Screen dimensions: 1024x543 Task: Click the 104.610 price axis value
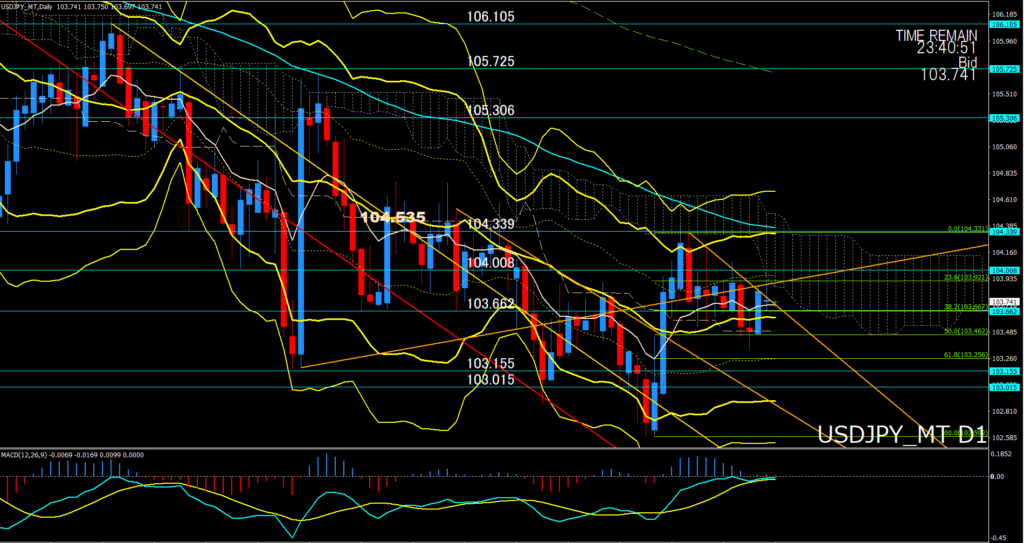[1006, 199]
